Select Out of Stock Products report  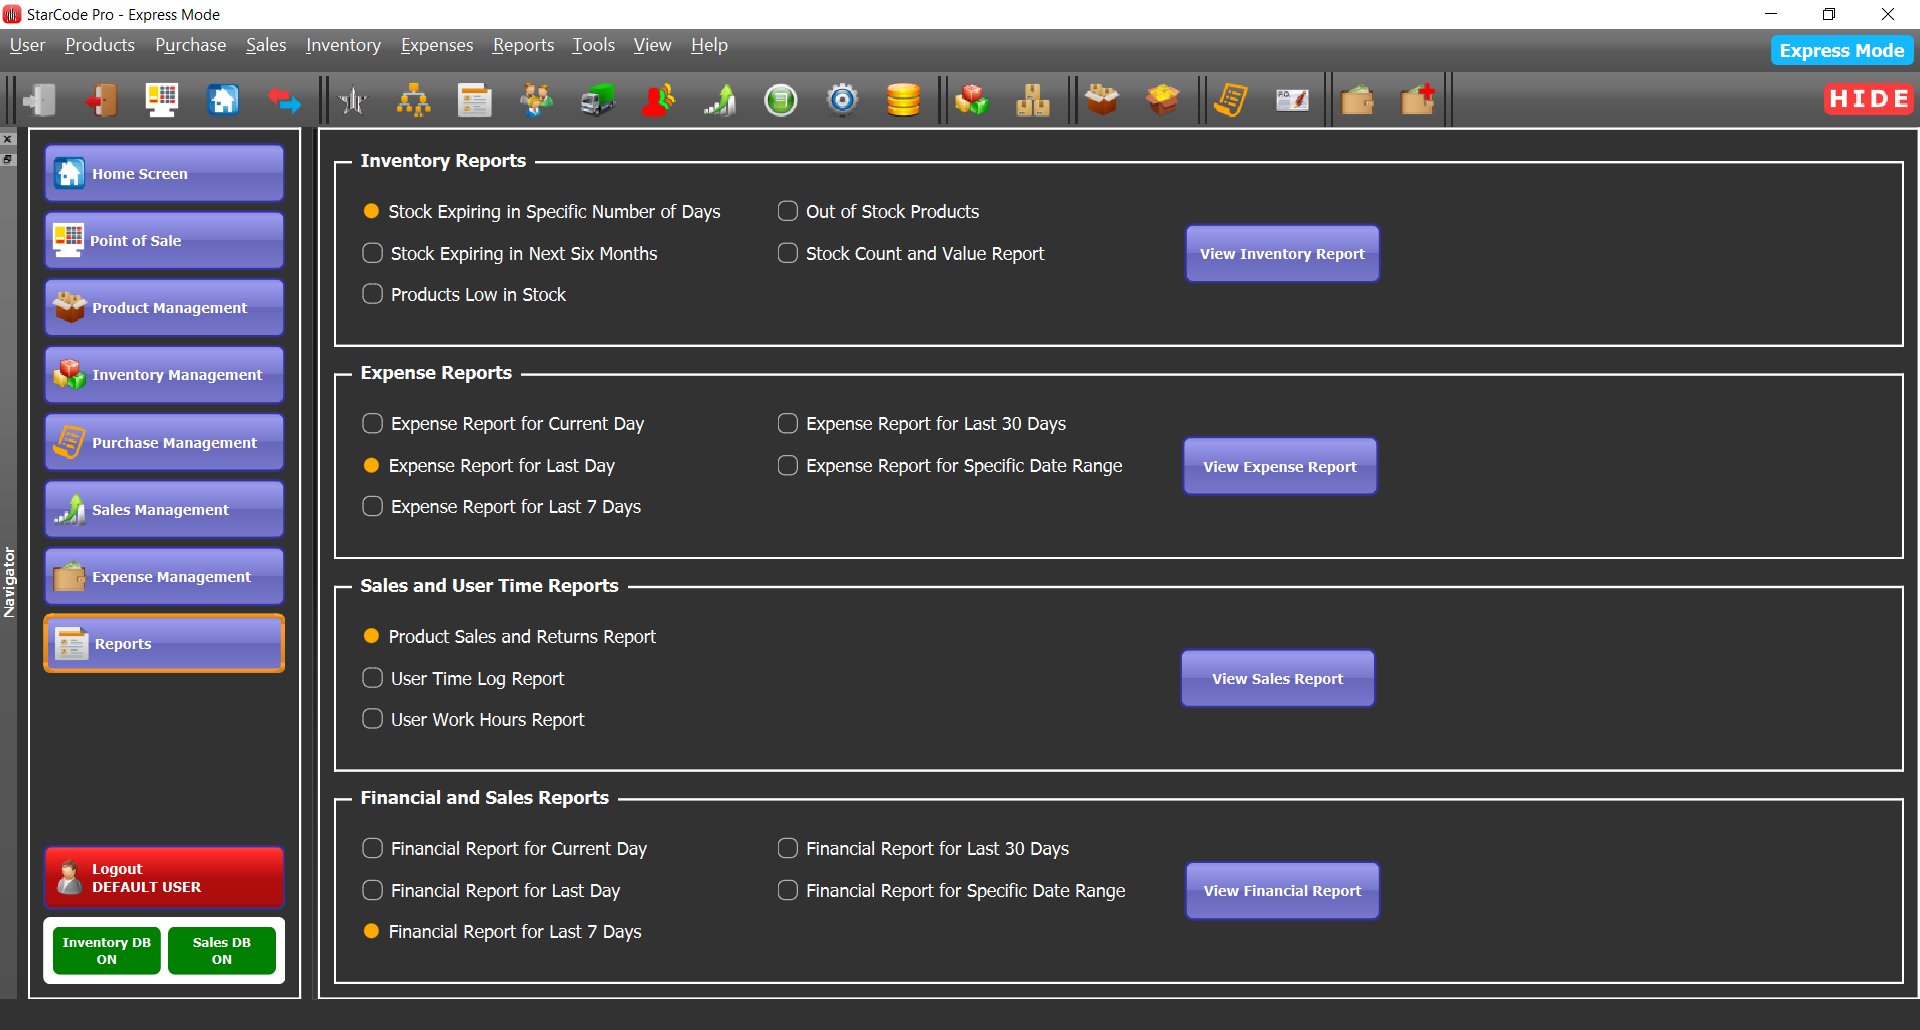[x=787, y=211]
